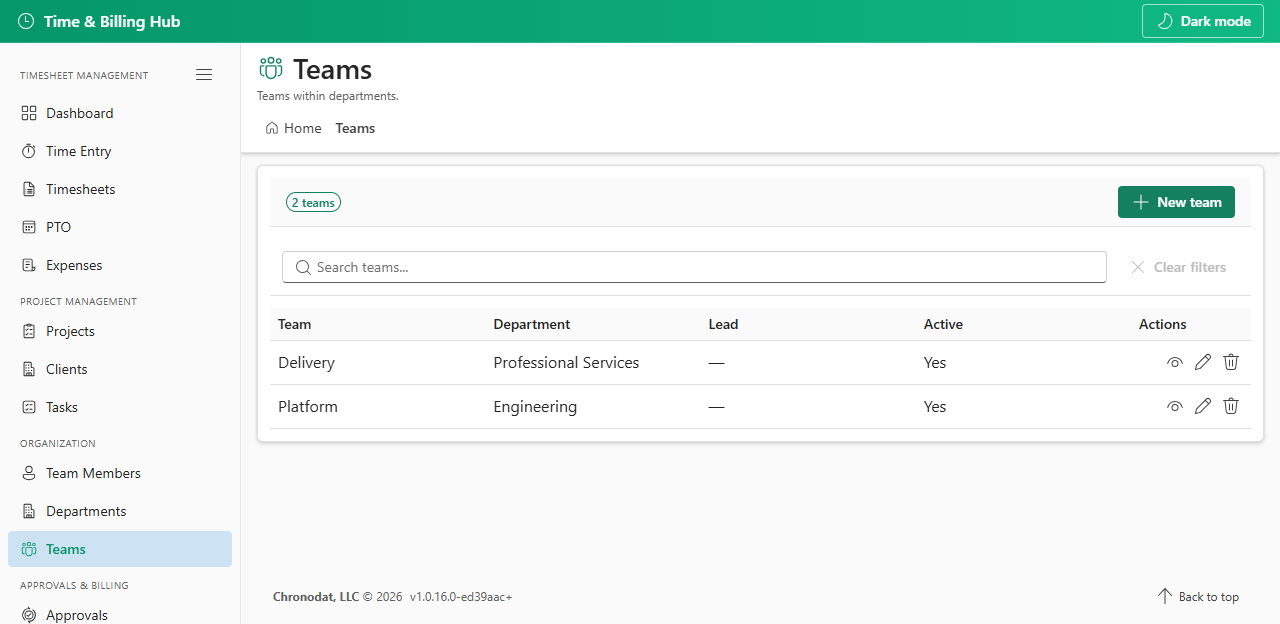
Task: Edit the Delivery team pencil icon
Action: coord(1203,362)
